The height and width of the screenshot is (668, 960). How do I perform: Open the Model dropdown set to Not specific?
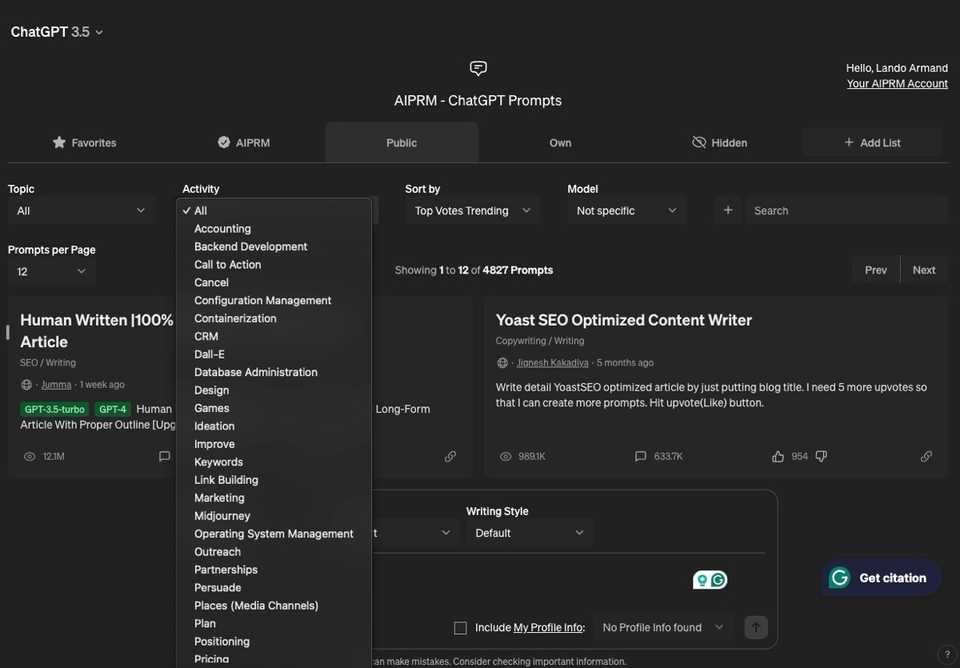click(627, 211)
